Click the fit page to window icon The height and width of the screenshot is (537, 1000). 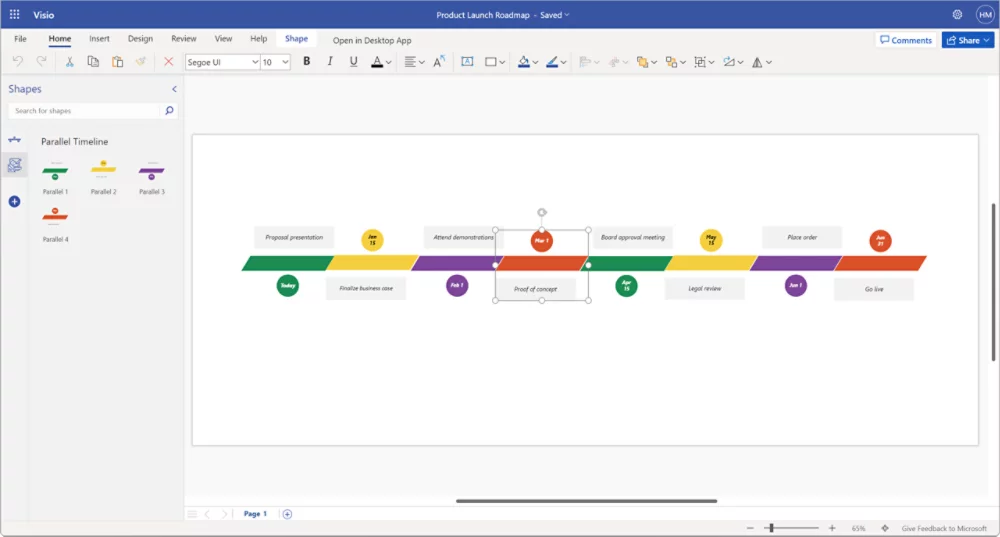tap(885, 528)
